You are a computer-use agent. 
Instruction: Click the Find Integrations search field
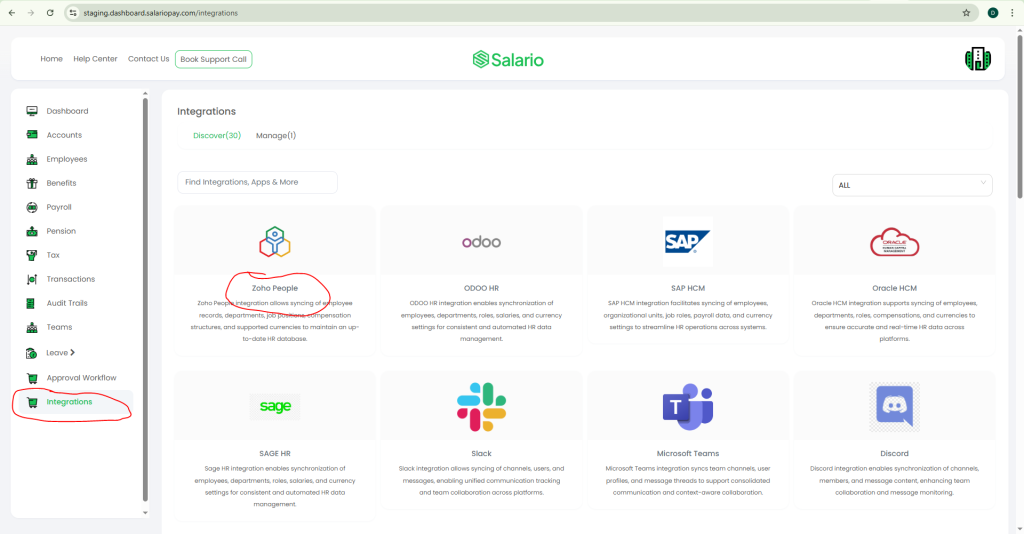point(257,182)
